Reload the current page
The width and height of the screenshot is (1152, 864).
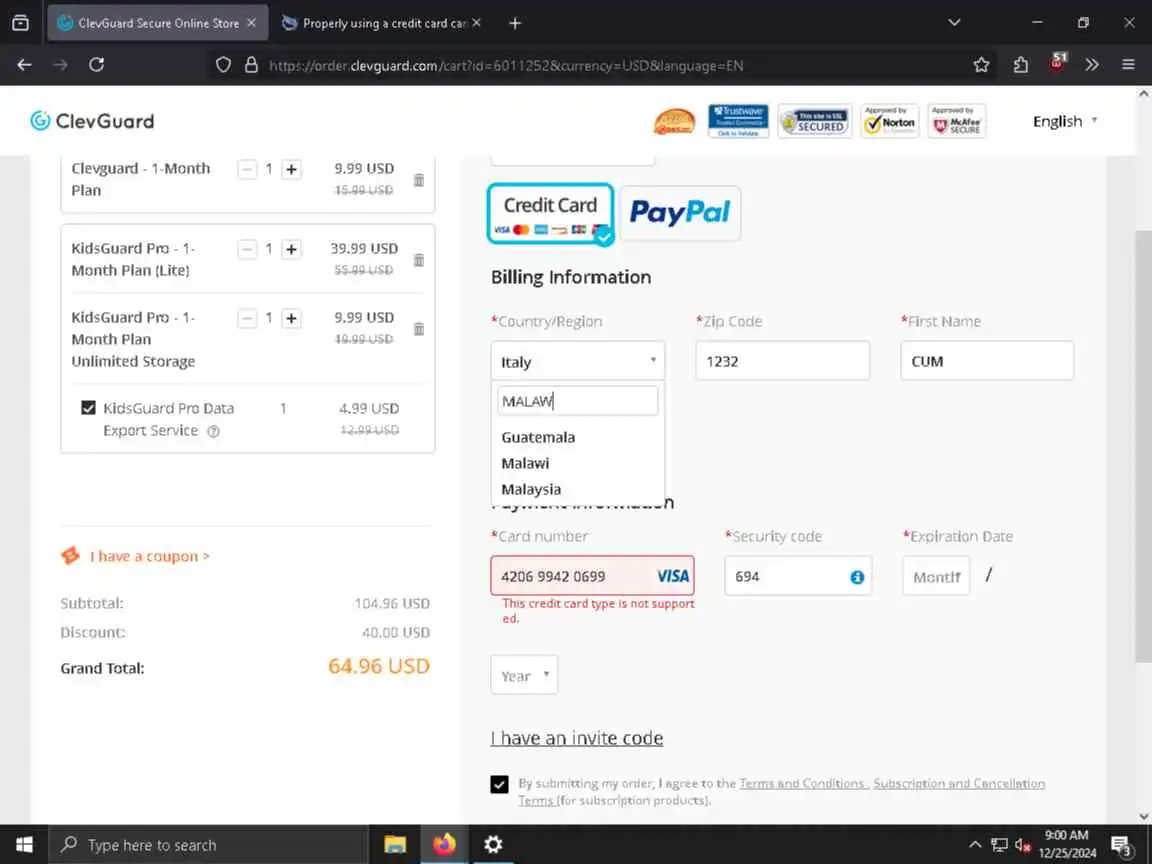tap(96, 65)
